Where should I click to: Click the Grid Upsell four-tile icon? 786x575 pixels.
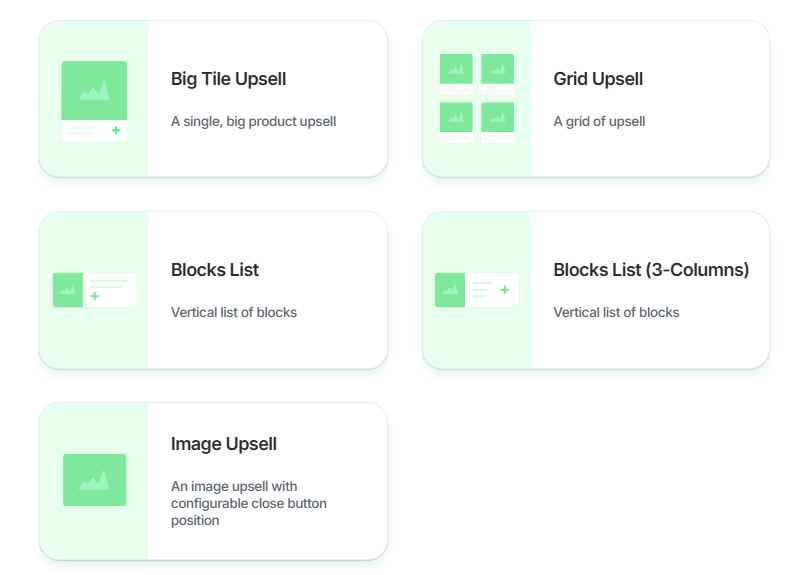[x=477, y=98]
